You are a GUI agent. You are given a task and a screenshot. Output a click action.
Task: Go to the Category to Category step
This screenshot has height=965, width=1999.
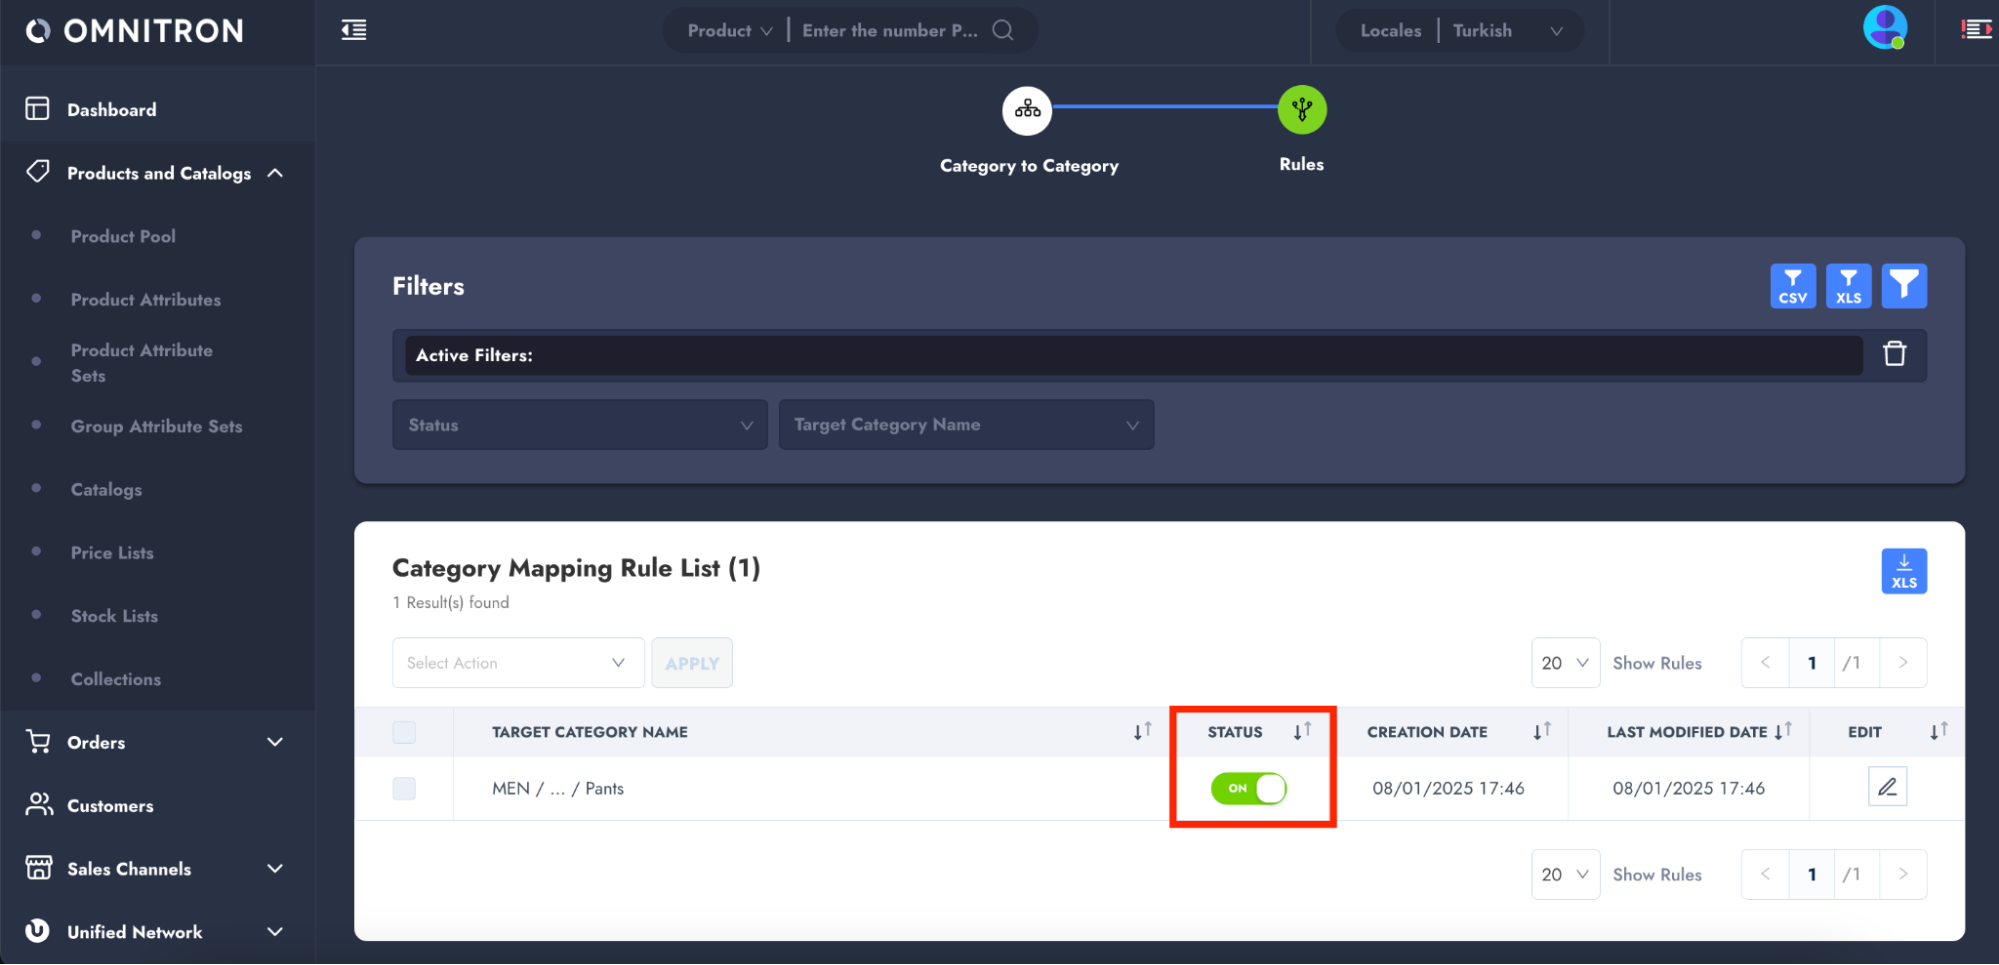(1027, 110)
